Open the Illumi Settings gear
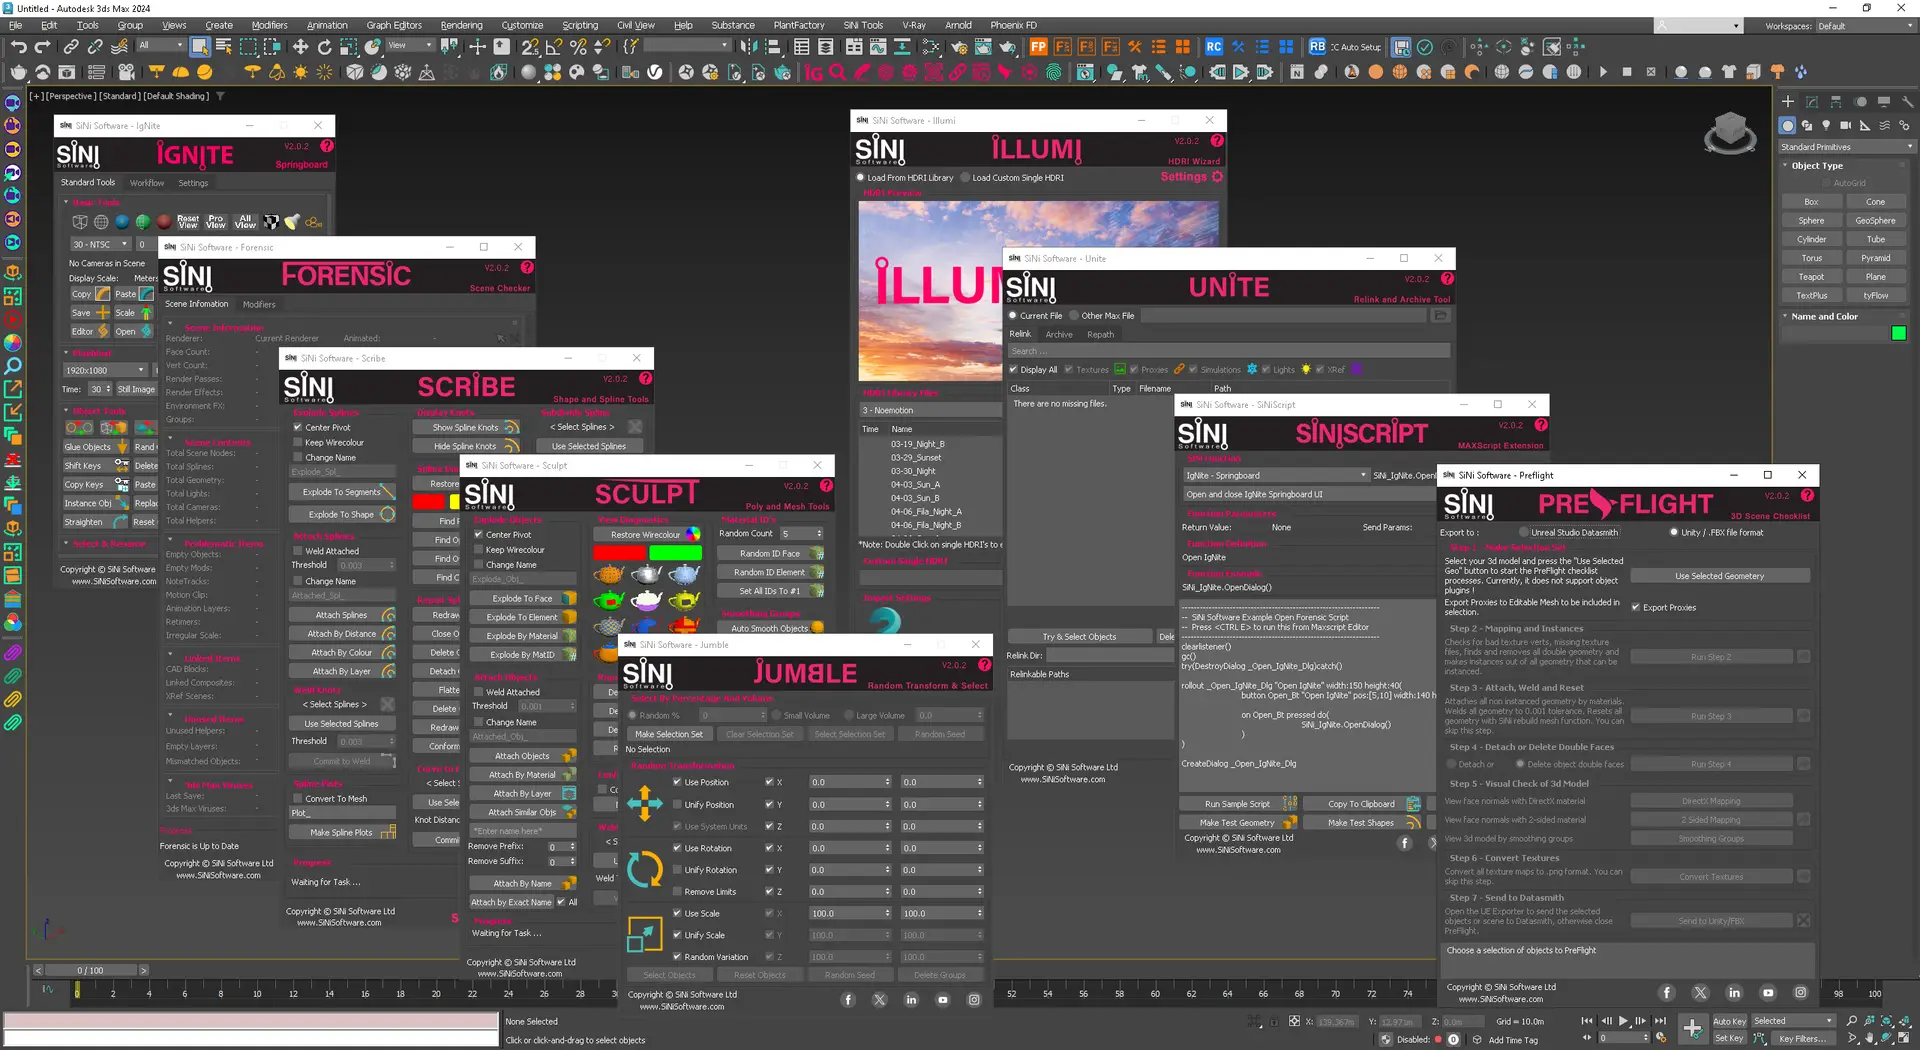The height and width of the screenshot is (1050, 1920). [x=1218, y=177]
